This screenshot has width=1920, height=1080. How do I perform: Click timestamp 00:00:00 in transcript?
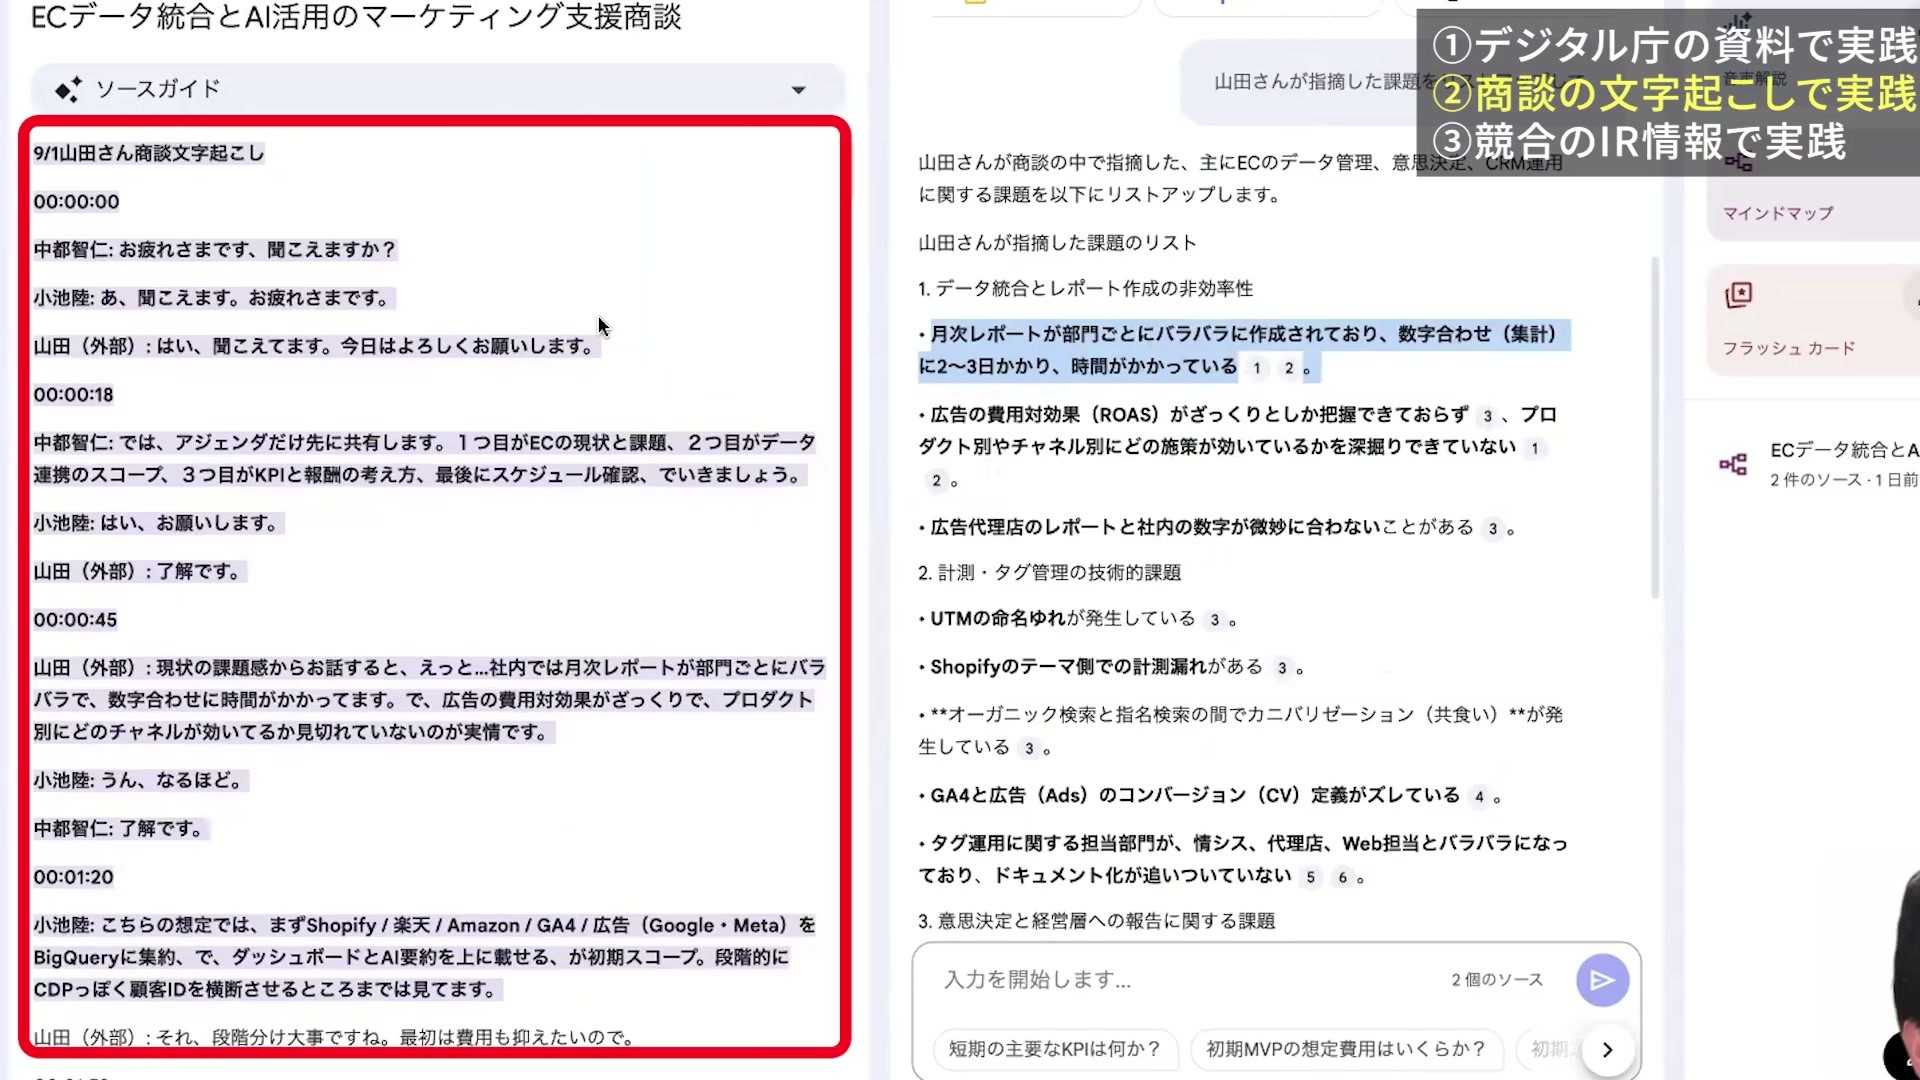pos(76,202)
